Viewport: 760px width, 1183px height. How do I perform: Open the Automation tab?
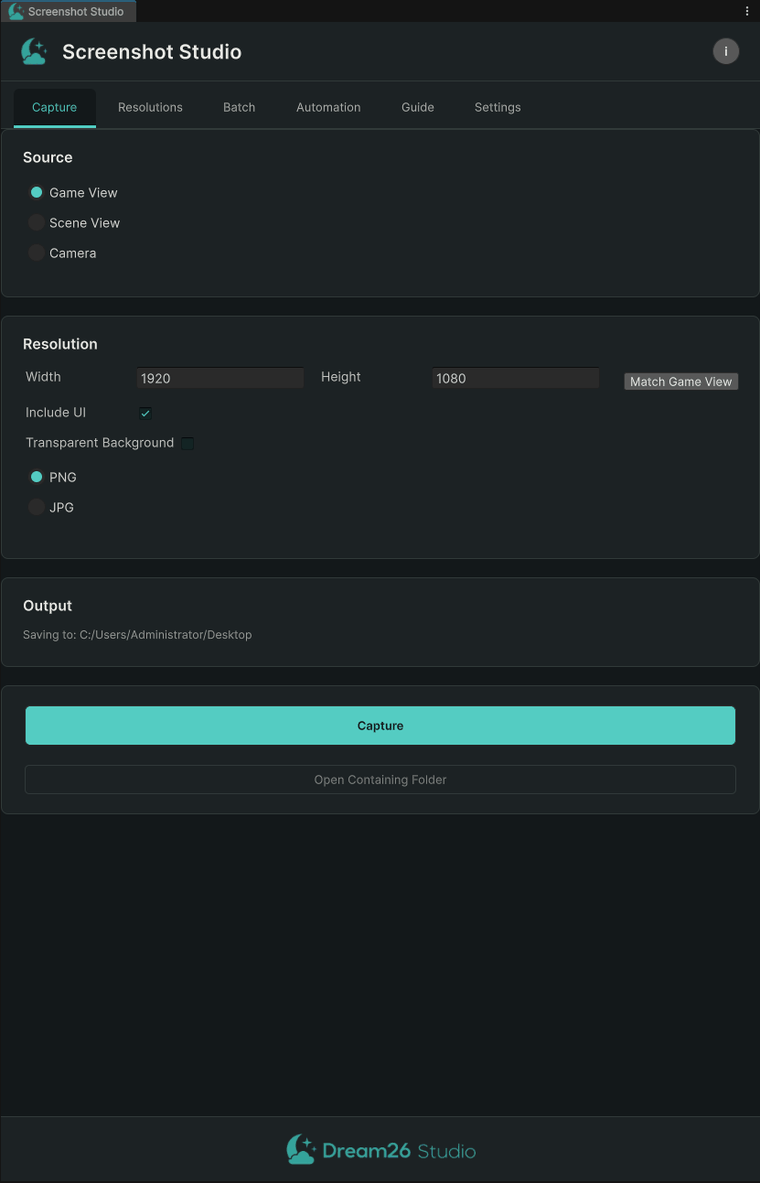click(x=328, y=108)
